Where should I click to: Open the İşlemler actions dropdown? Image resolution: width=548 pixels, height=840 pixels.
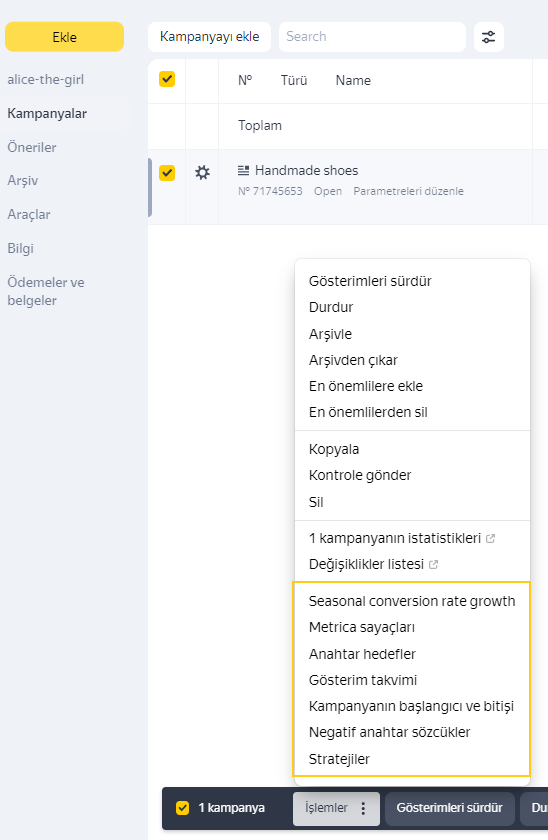point(336,808)
